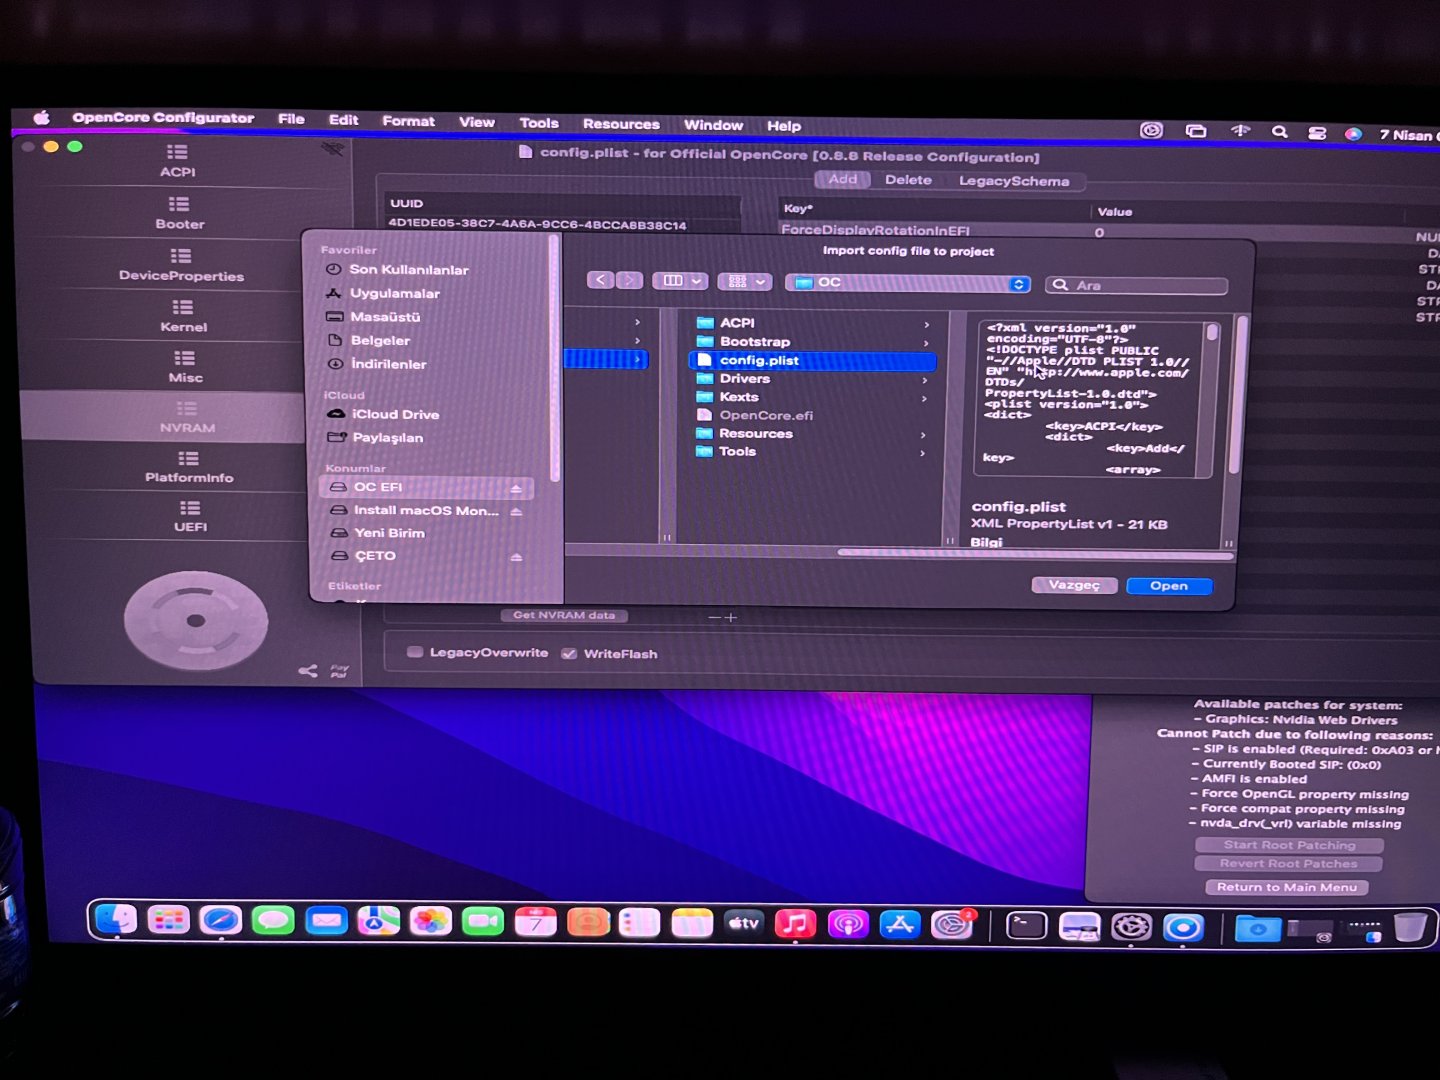The height and width of the screenshot is (1080, 1440).
Task: Open Trash in the Dock
Action: click(1410, 927)
